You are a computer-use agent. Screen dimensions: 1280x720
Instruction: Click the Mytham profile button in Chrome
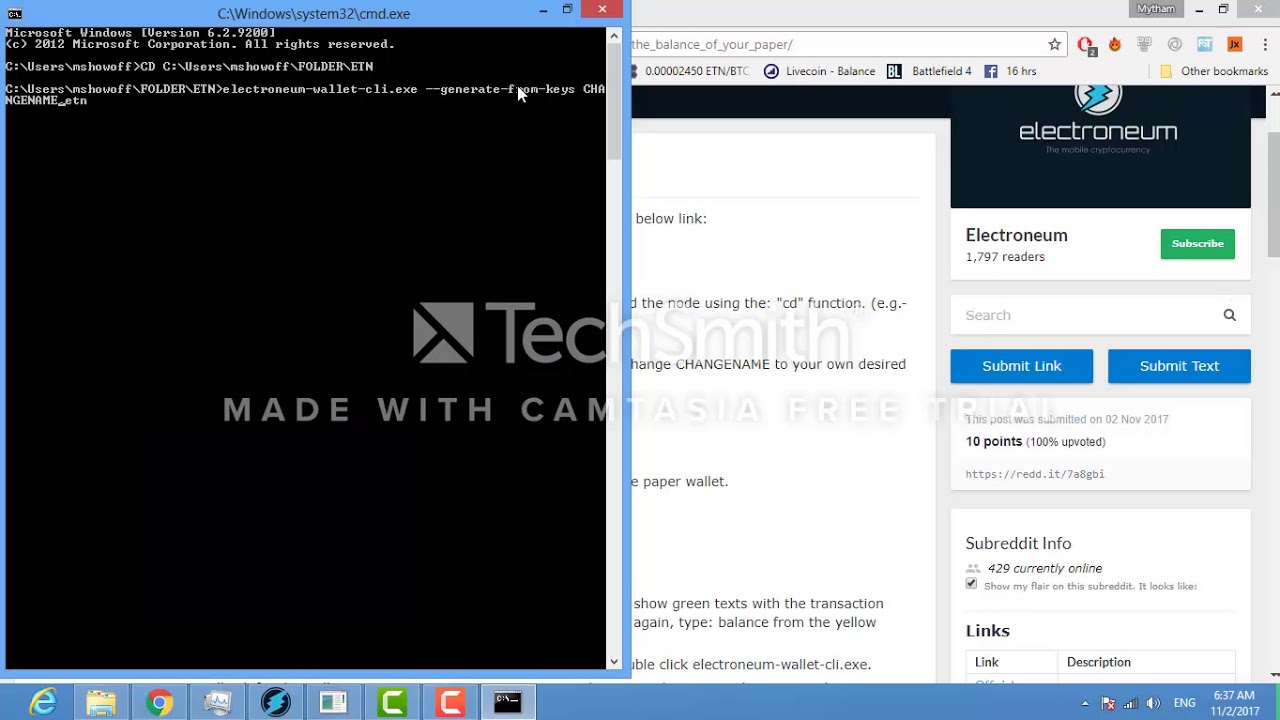pyautogui.click(x=1155, y=9)
